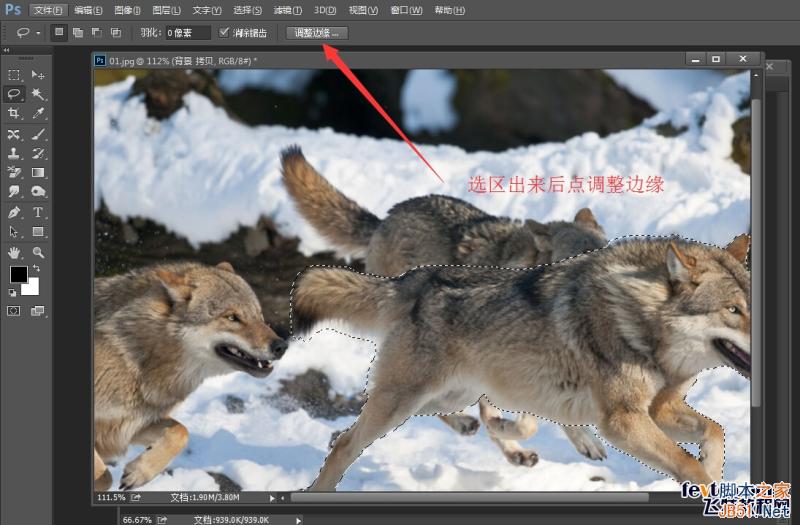Viewport: 800px width, 525px height.
Task: Choose the Add to selection mode
Action: (78, 32)
